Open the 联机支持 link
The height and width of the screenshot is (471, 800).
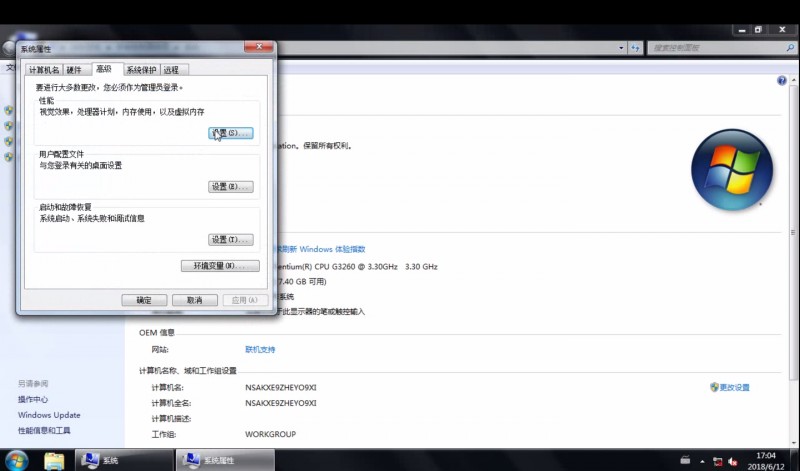click(260, 350)
